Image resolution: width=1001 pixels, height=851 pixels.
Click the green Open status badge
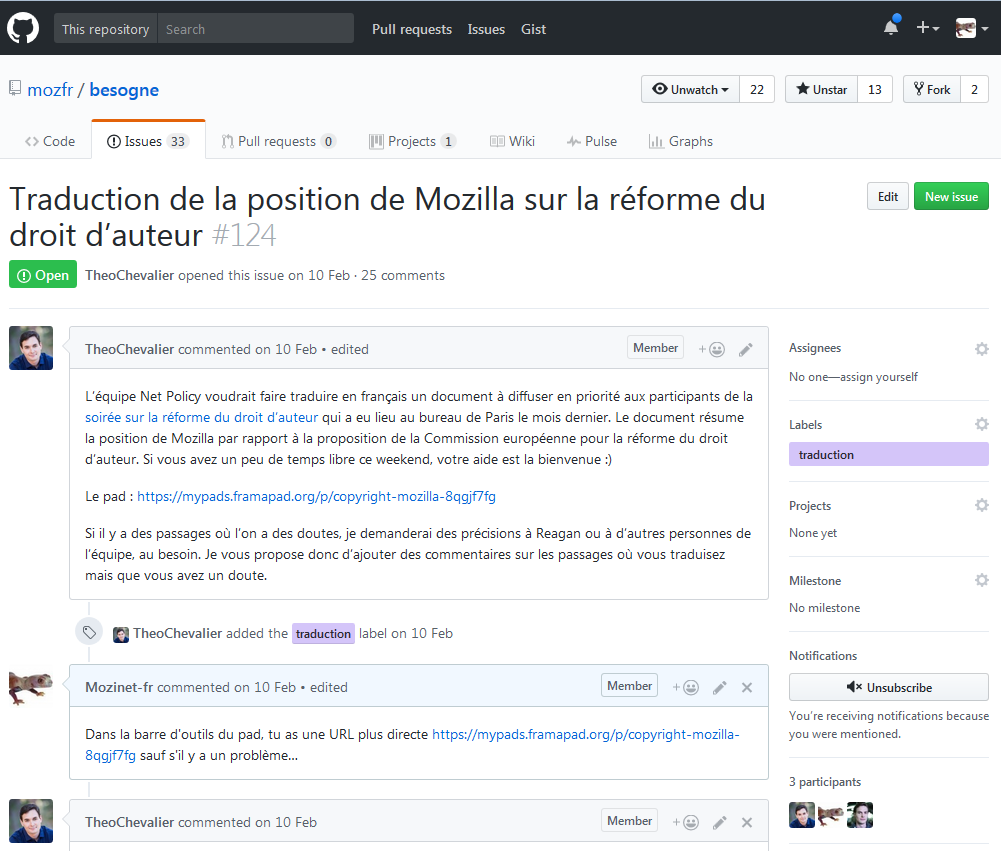click(43, 275)
